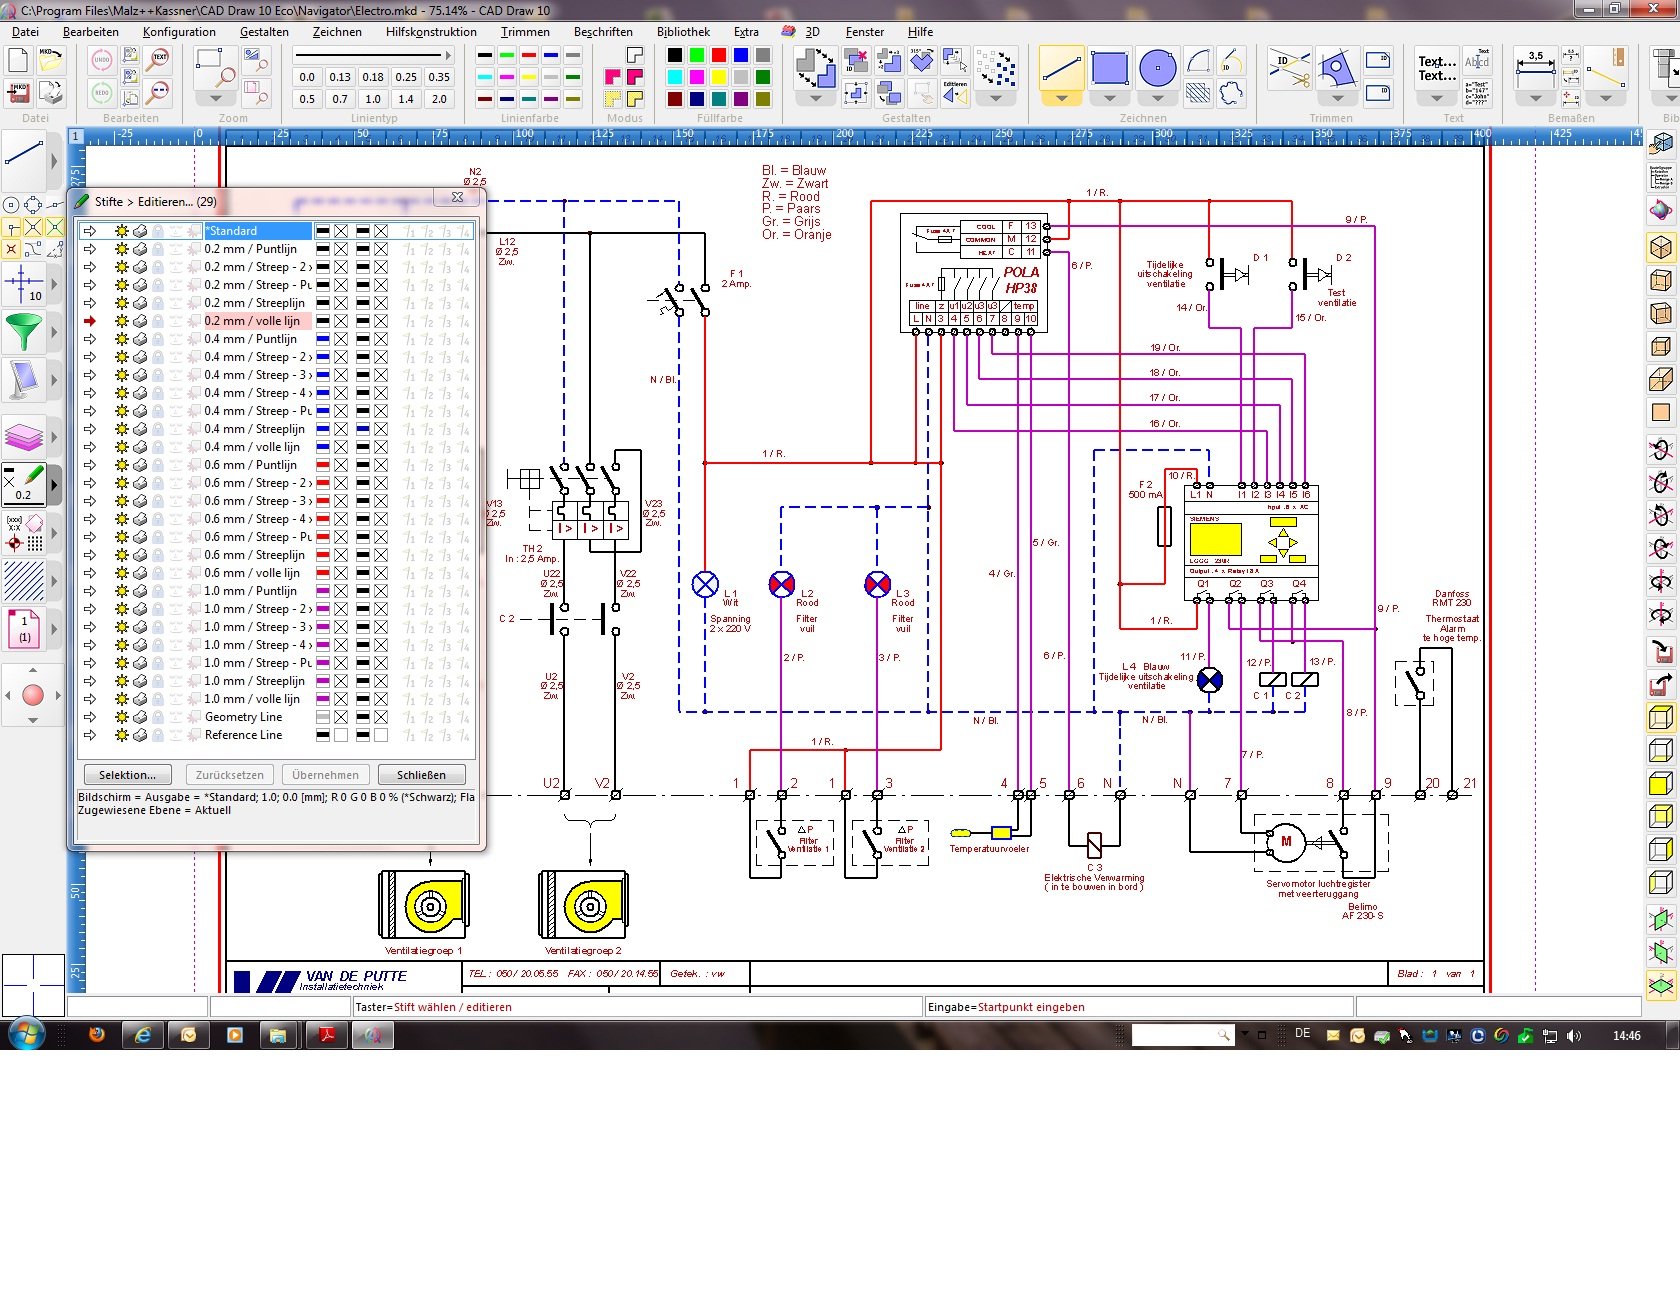This screenshot has width=1680, height=1310.
Task: Click the green funnel filter icon
Action: click(x=25, y=332)
